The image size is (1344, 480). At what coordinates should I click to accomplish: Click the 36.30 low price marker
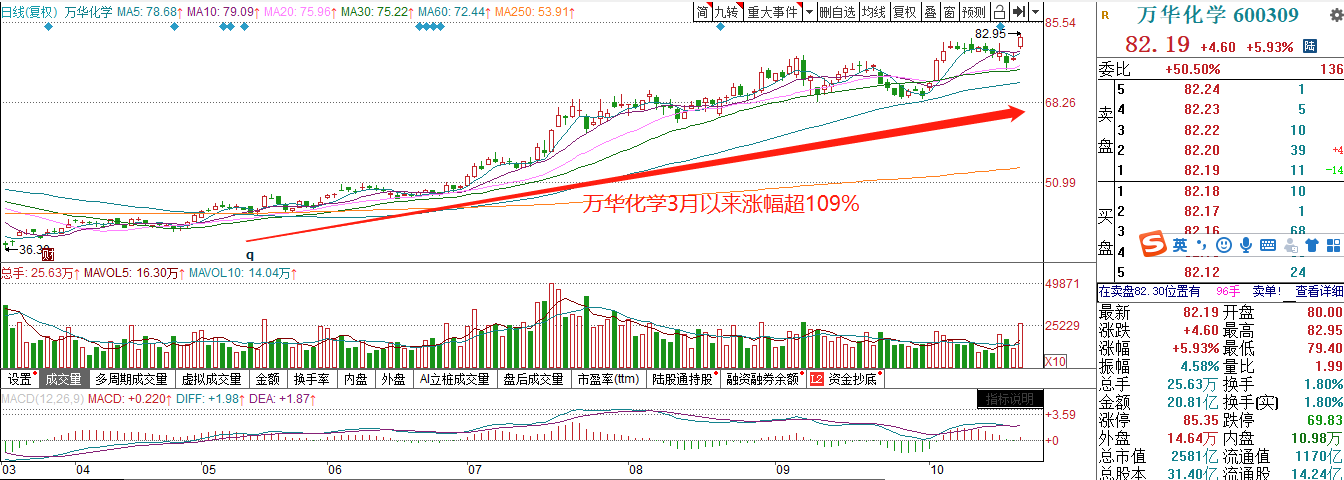33,249
